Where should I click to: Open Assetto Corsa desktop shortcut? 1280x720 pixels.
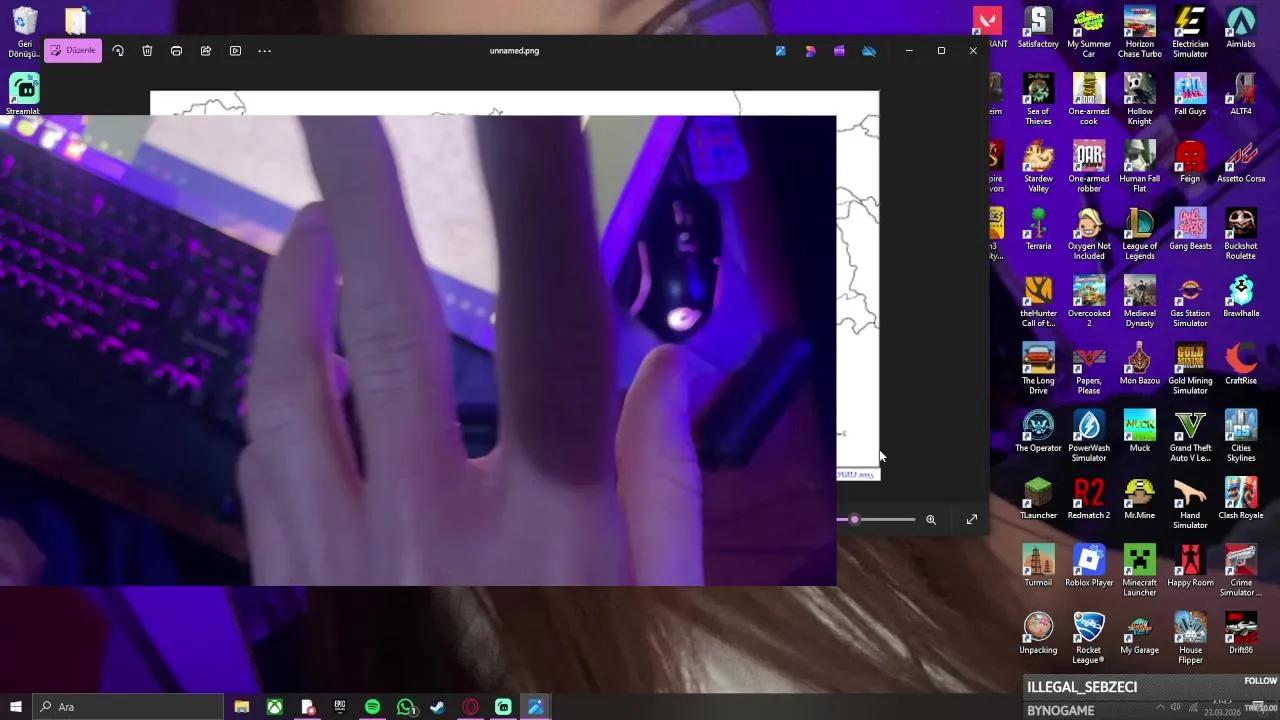(1241, 162)
